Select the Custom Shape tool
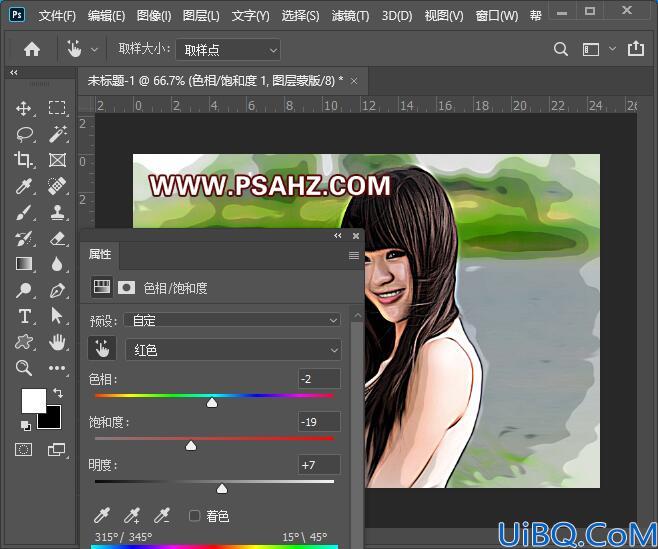658x549 pixels. coord(24,342)
